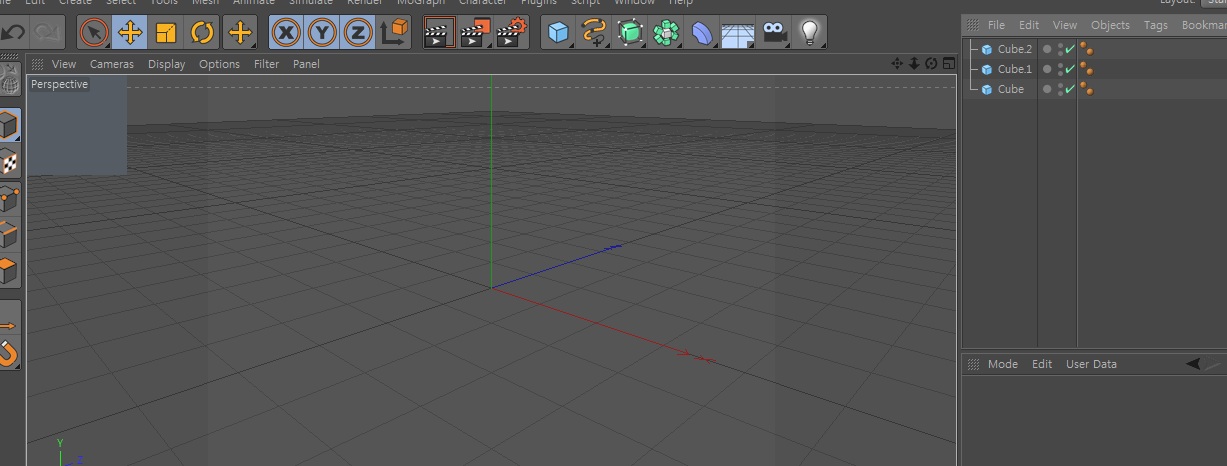Open Attribute Manager Edit menu
1227x466 pixels.
click(1042, 364)
